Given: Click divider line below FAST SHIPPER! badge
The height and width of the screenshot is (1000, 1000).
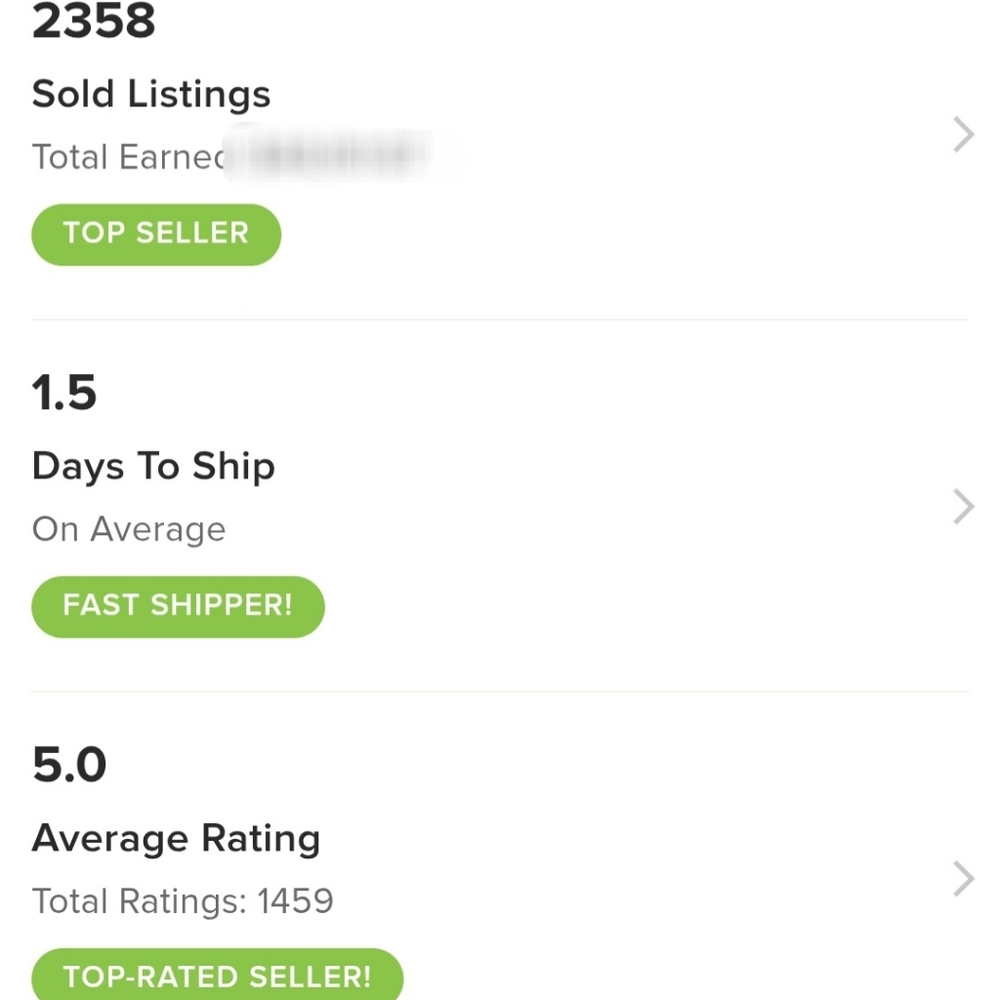Looking at the screenshot, I should [x=500, y=691].
